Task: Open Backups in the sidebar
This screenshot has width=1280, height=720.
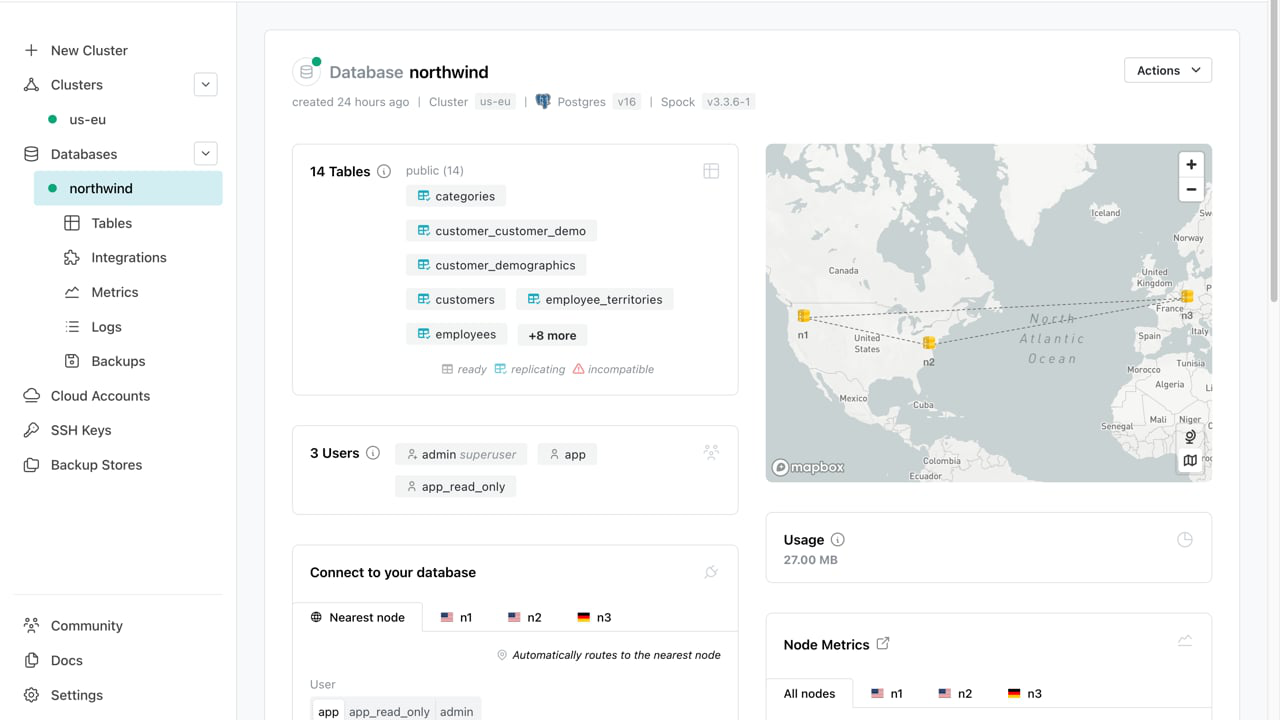Action: pos(118,361)
